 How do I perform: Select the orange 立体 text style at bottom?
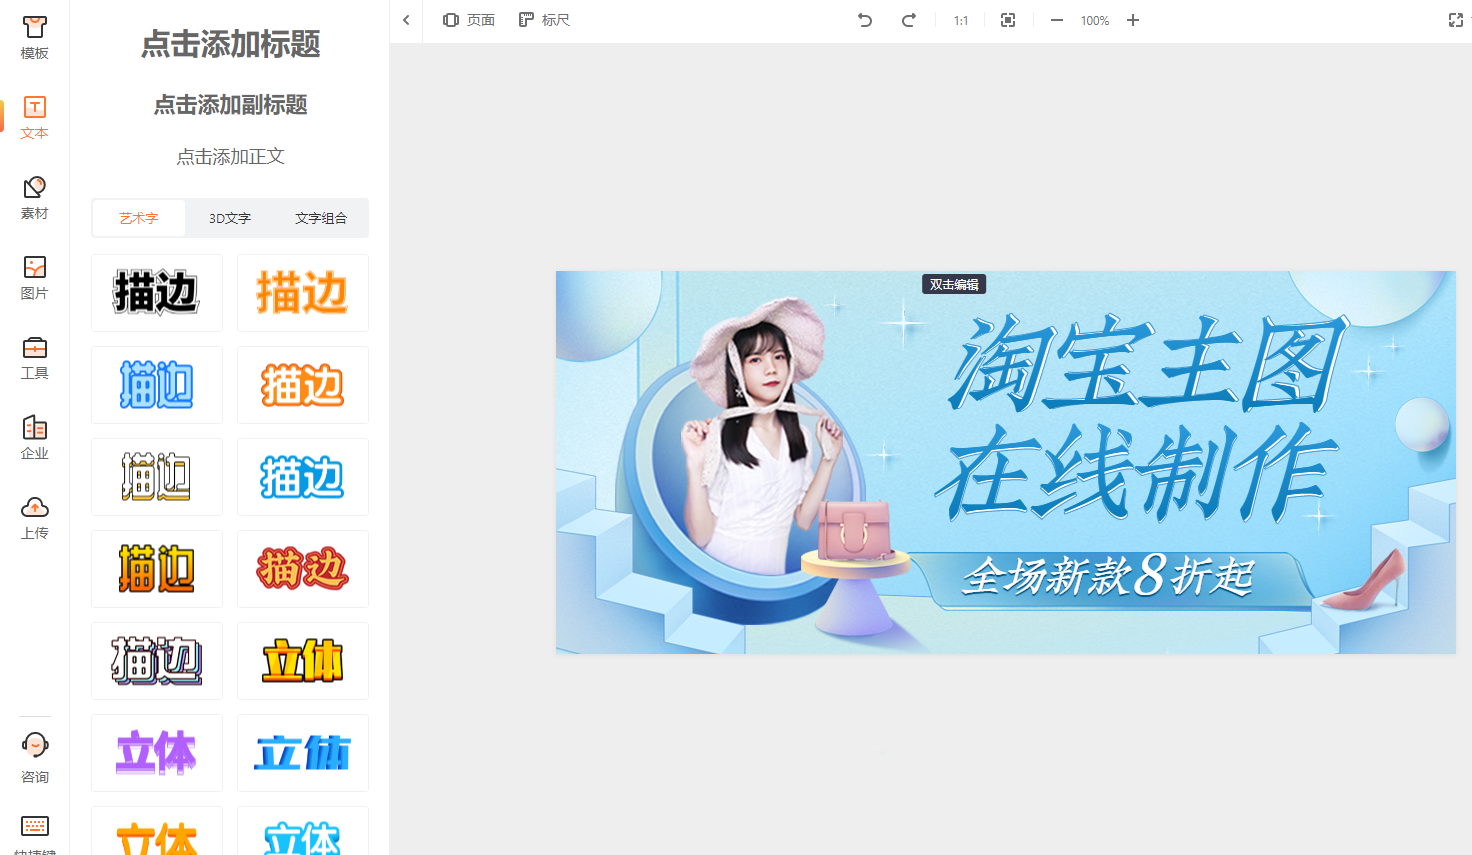coord(157,831)
